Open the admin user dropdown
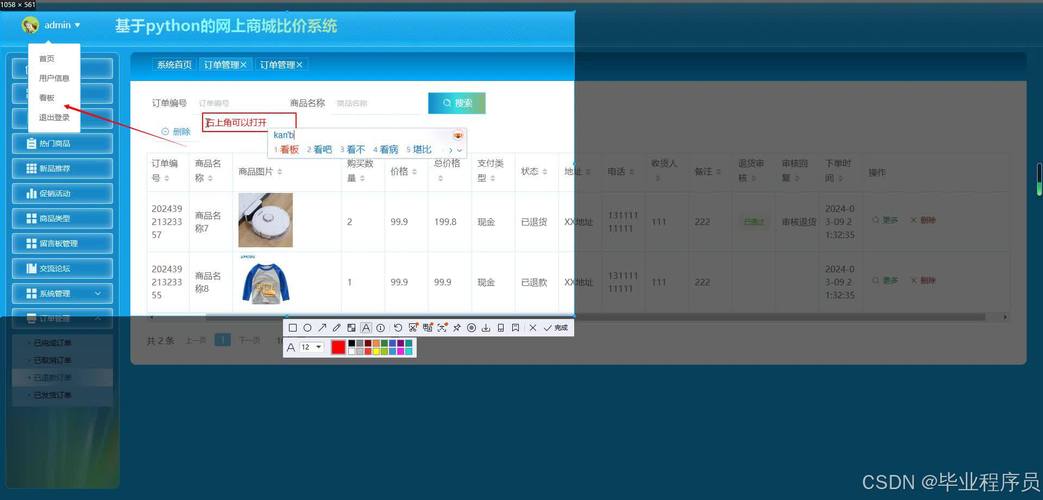 click(58, 25)
